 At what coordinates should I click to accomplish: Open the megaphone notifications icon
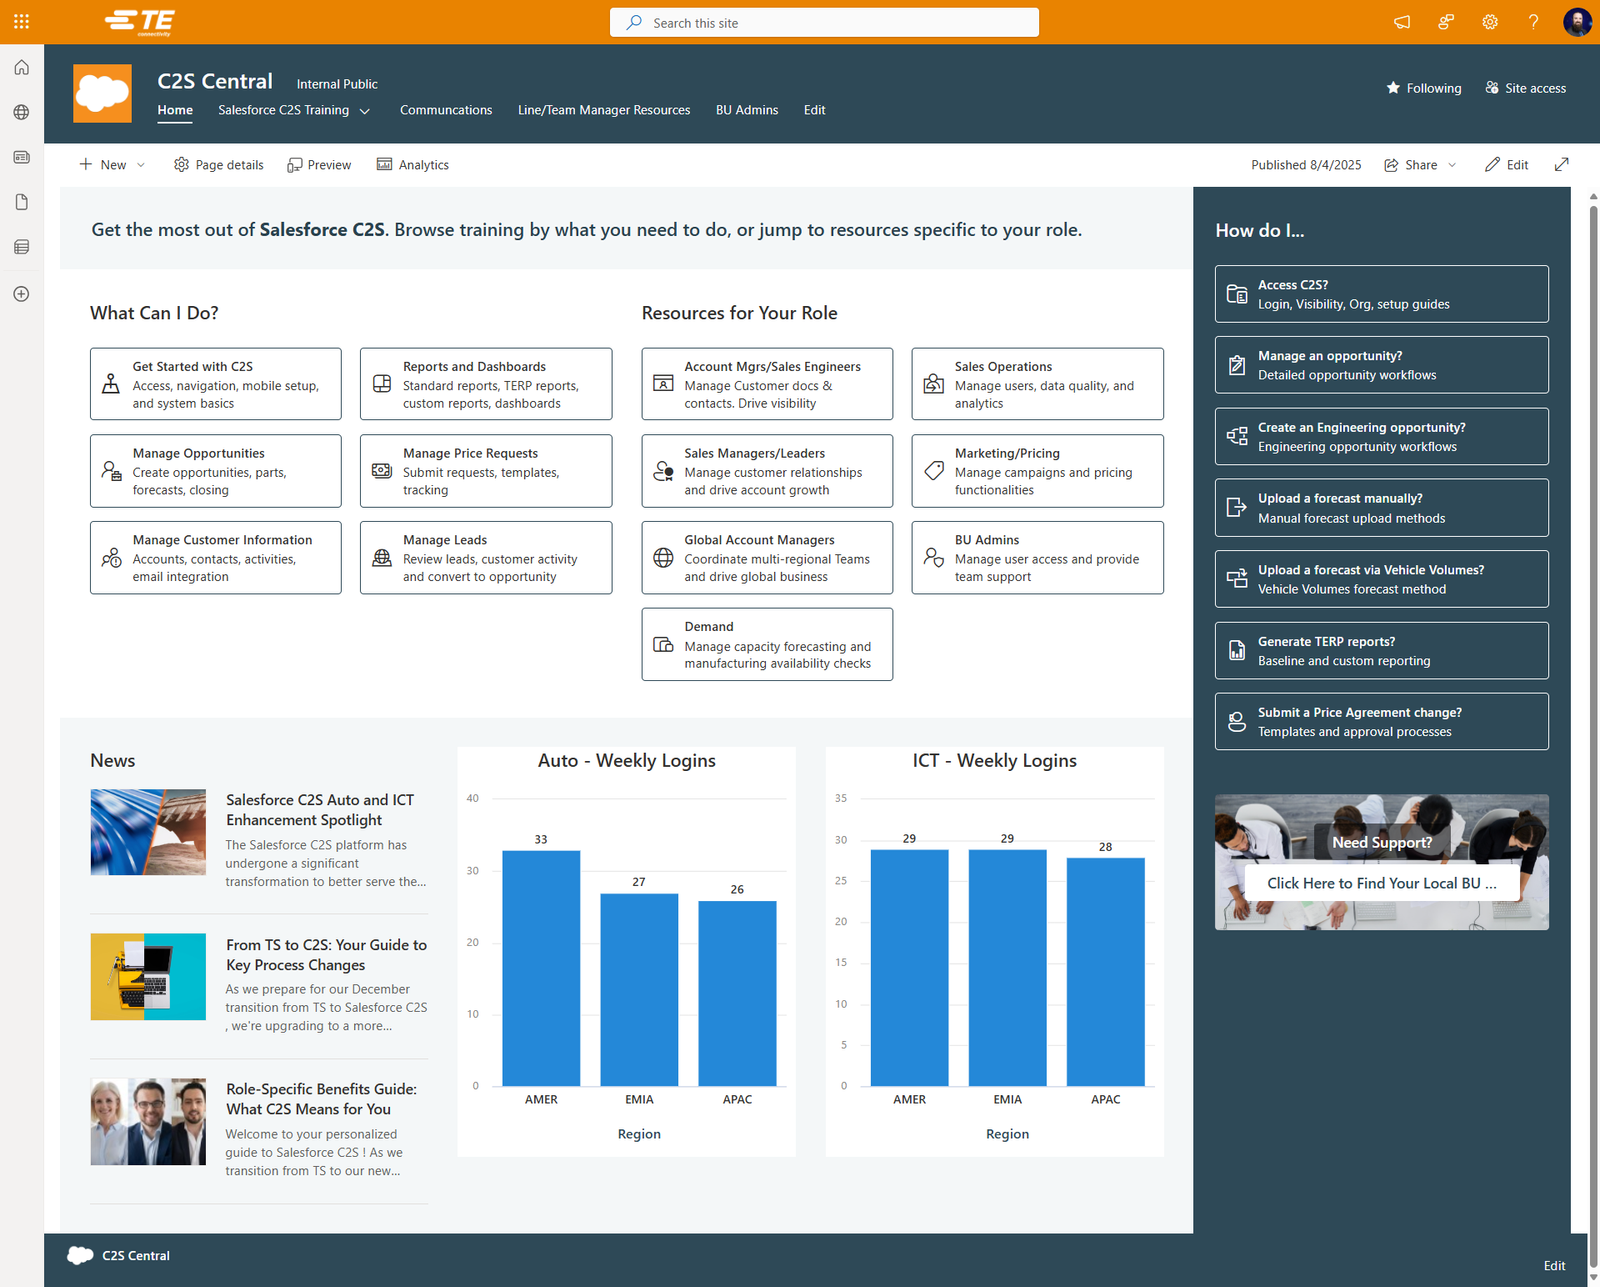pyautogui.click(x=1402, y=22)
